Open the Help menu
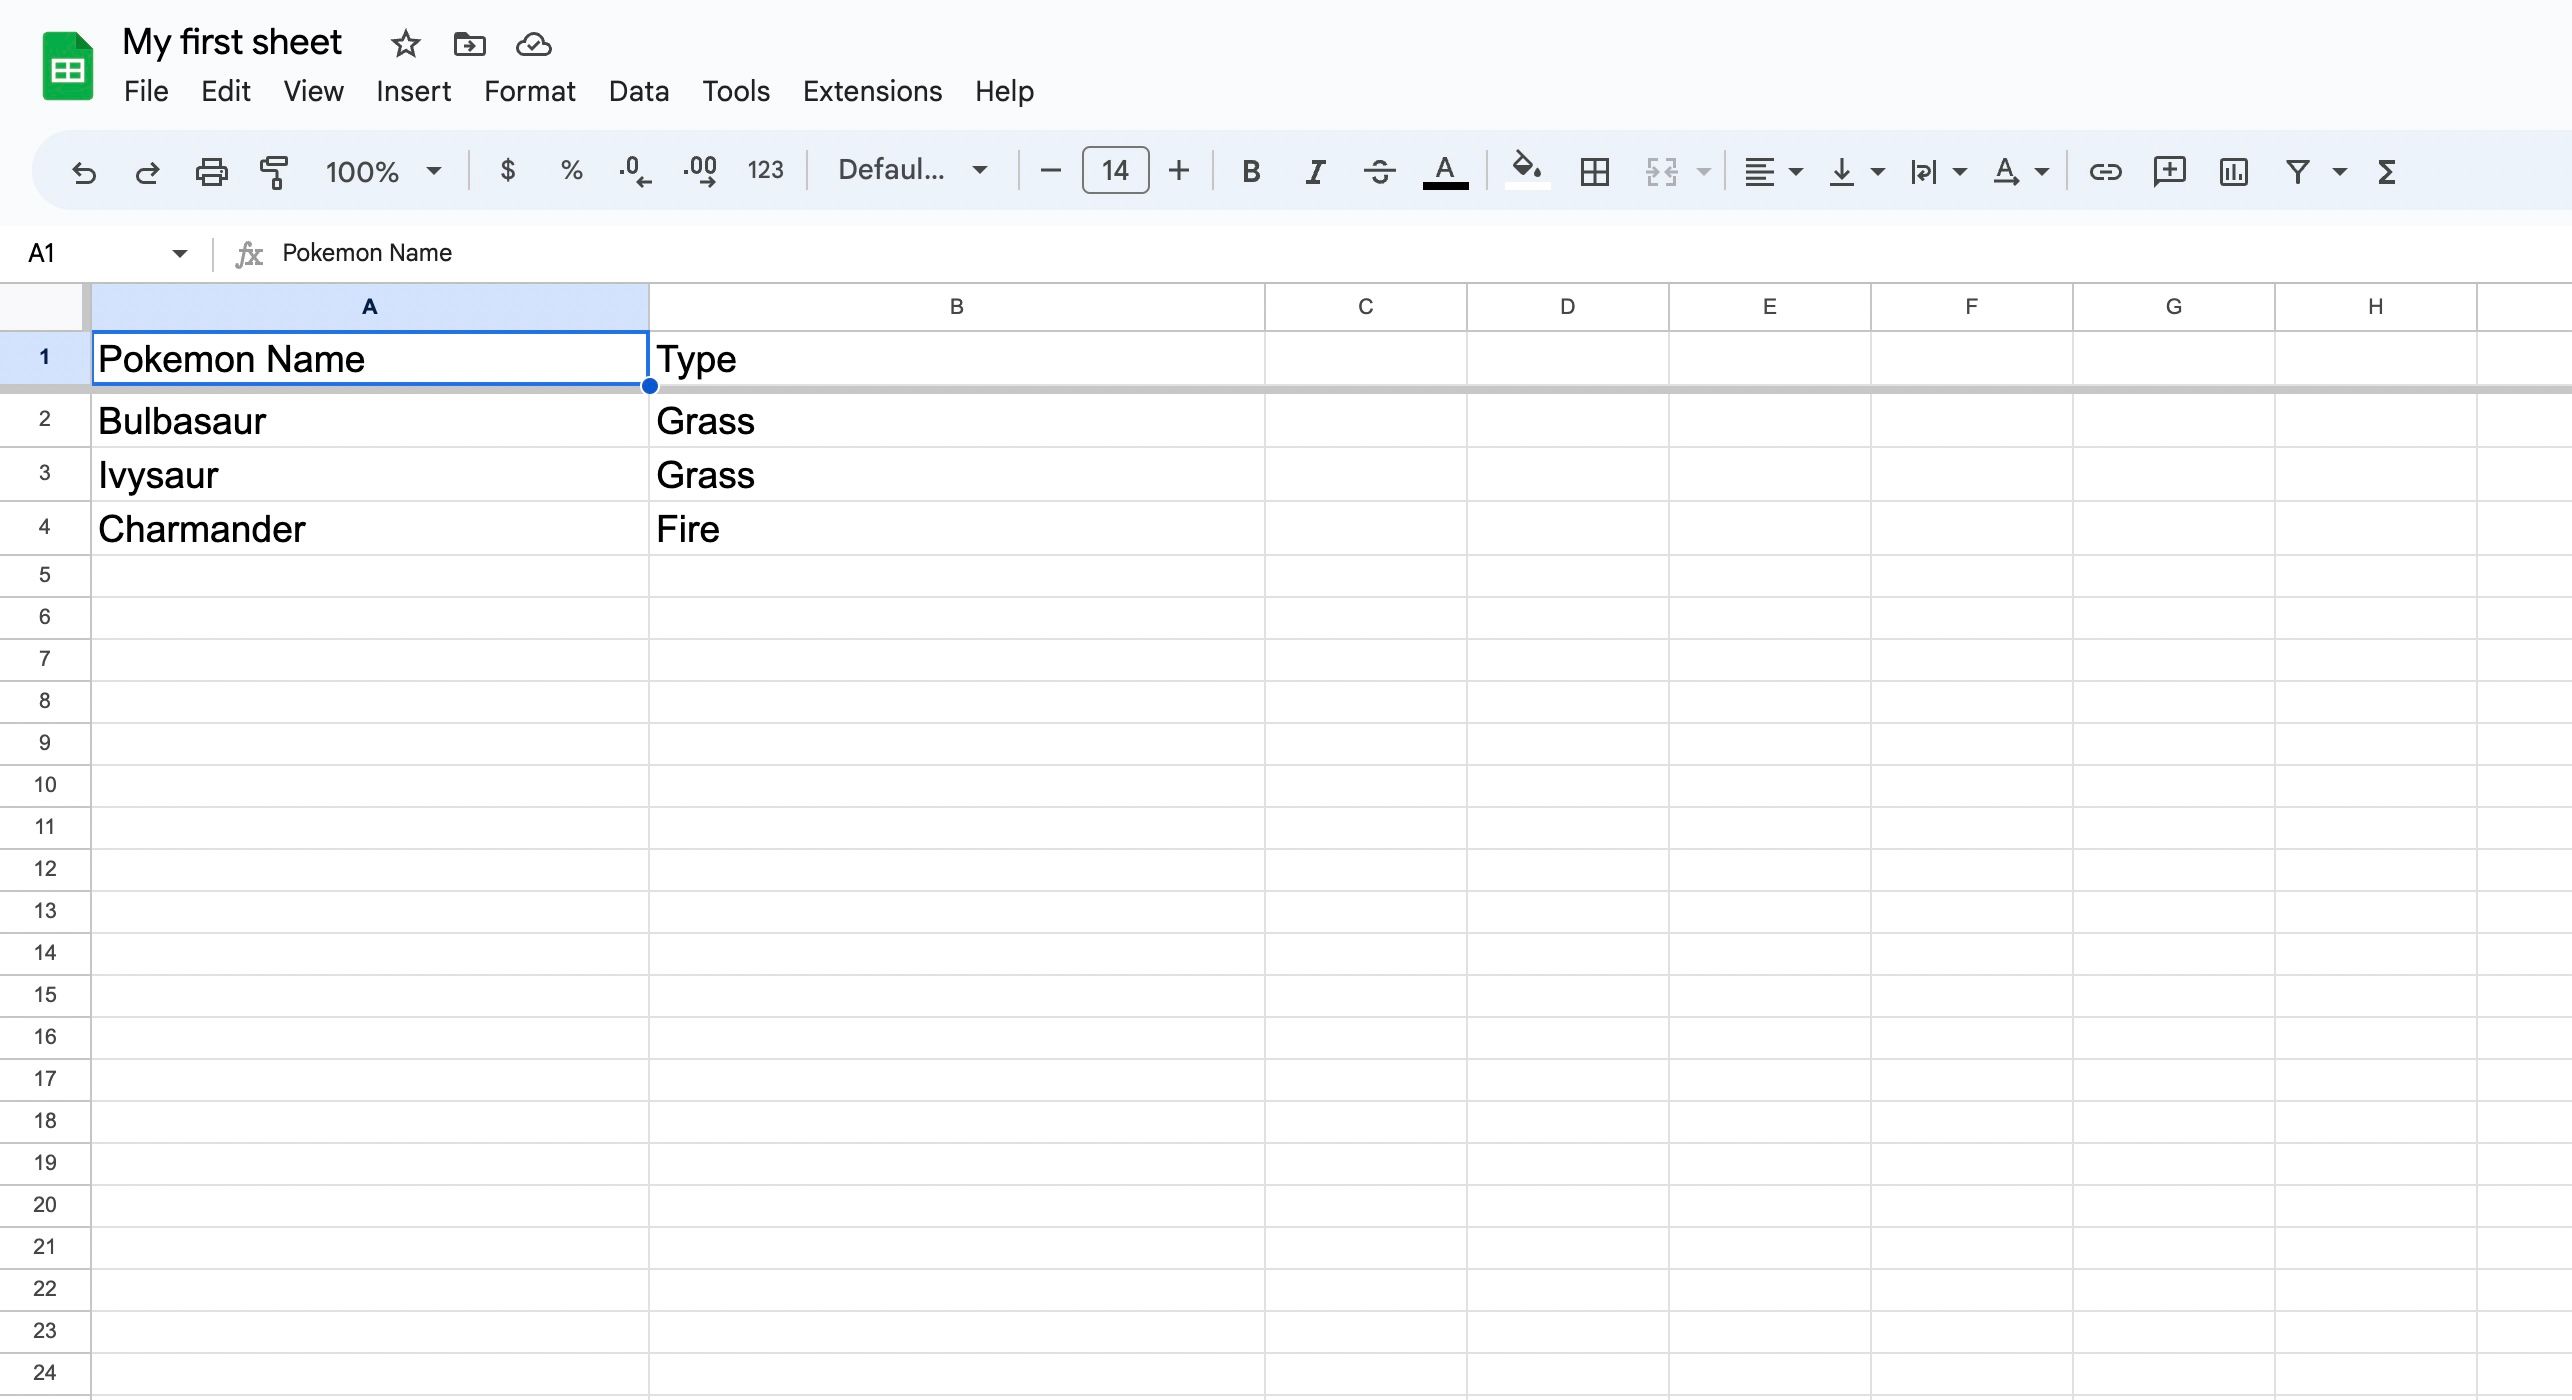Screen dimensions: 2572x1400 1004,91
